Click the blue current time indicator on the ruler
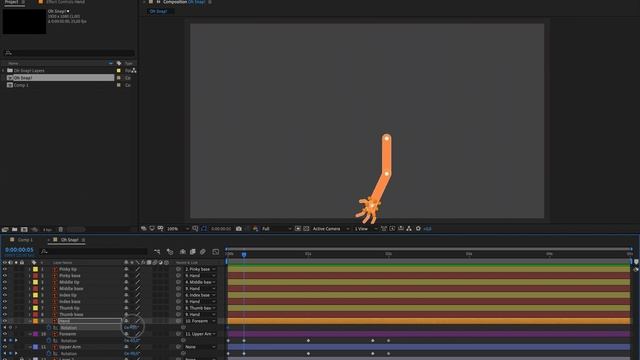The image size is (640, 360). click(x=244, y=254)
